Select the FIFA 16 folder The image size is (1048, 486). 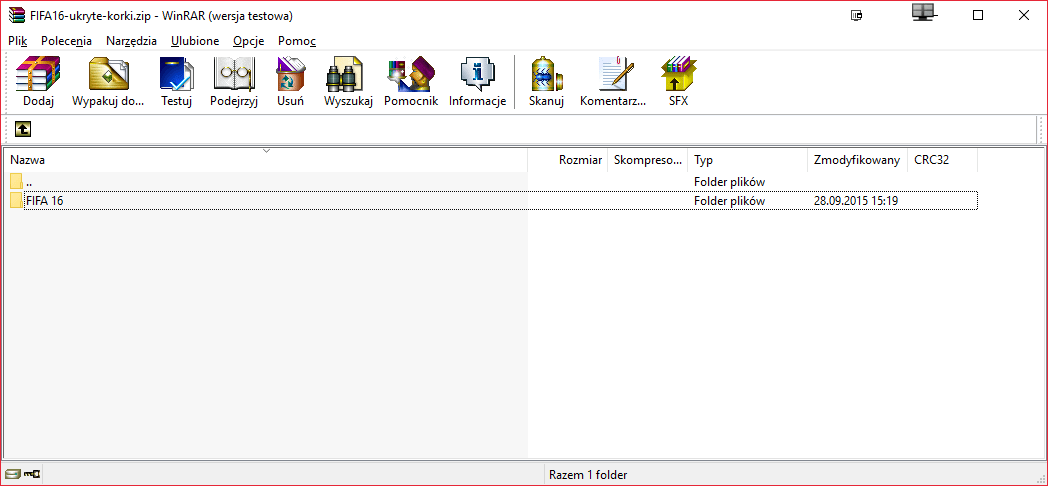tap(45, 201)
